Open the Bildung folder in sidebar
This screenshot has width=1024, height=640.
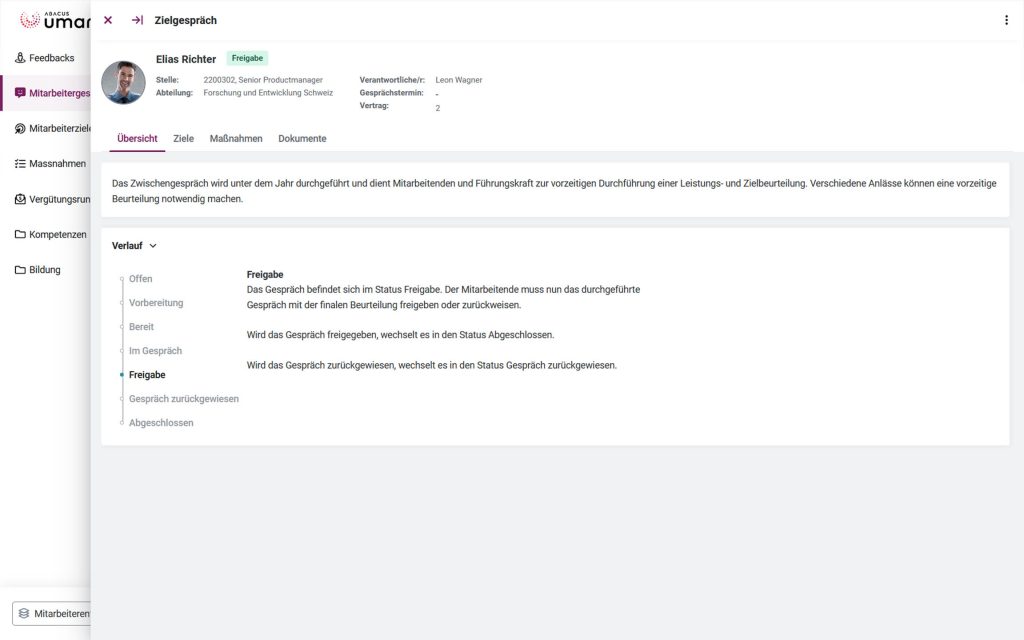coord(20,269)
